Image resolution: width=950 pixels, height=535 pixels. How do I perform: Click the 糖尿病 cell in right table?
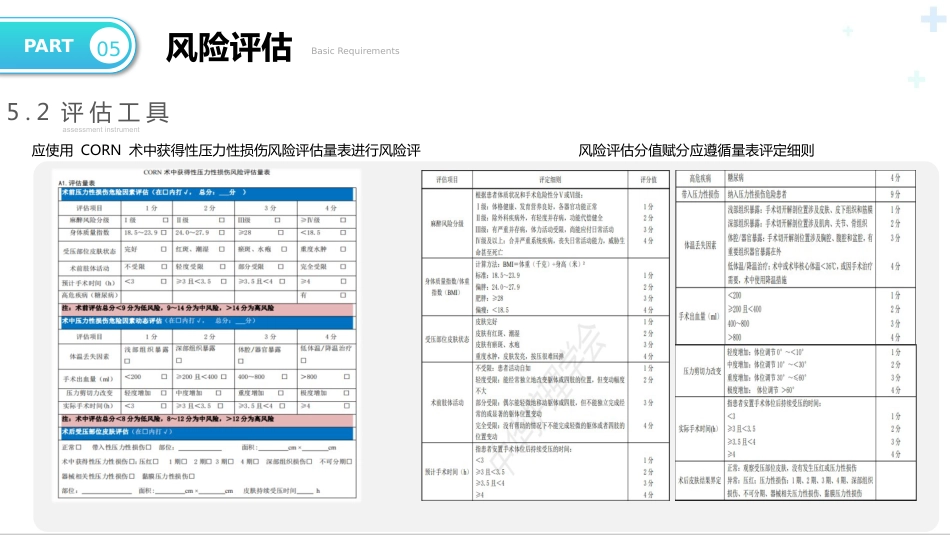coord(736,178)
